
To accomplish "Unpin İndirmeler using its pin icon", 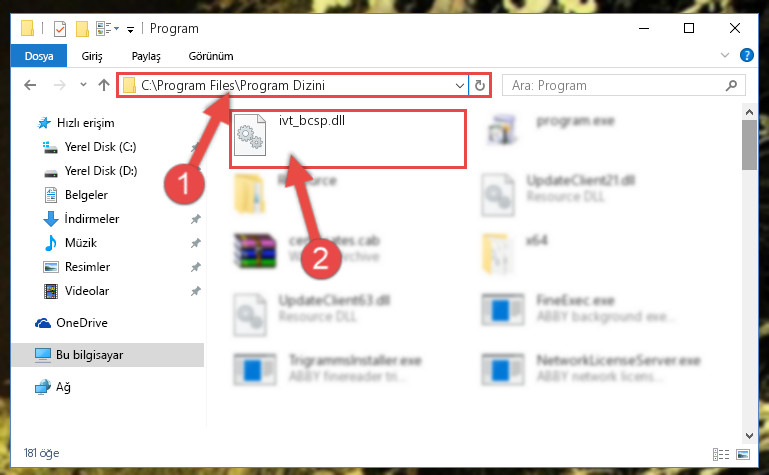I will click(196, 219).
